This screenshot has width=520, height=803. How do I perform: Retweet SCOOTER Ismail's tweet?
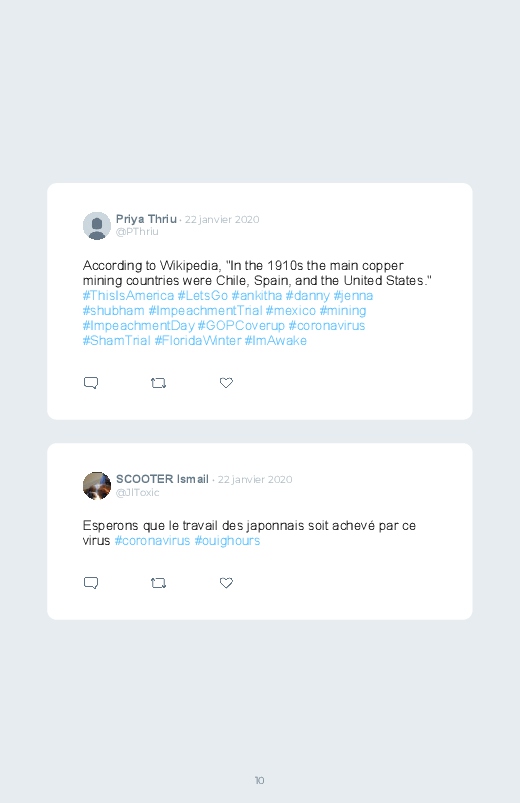coord(158,583)
